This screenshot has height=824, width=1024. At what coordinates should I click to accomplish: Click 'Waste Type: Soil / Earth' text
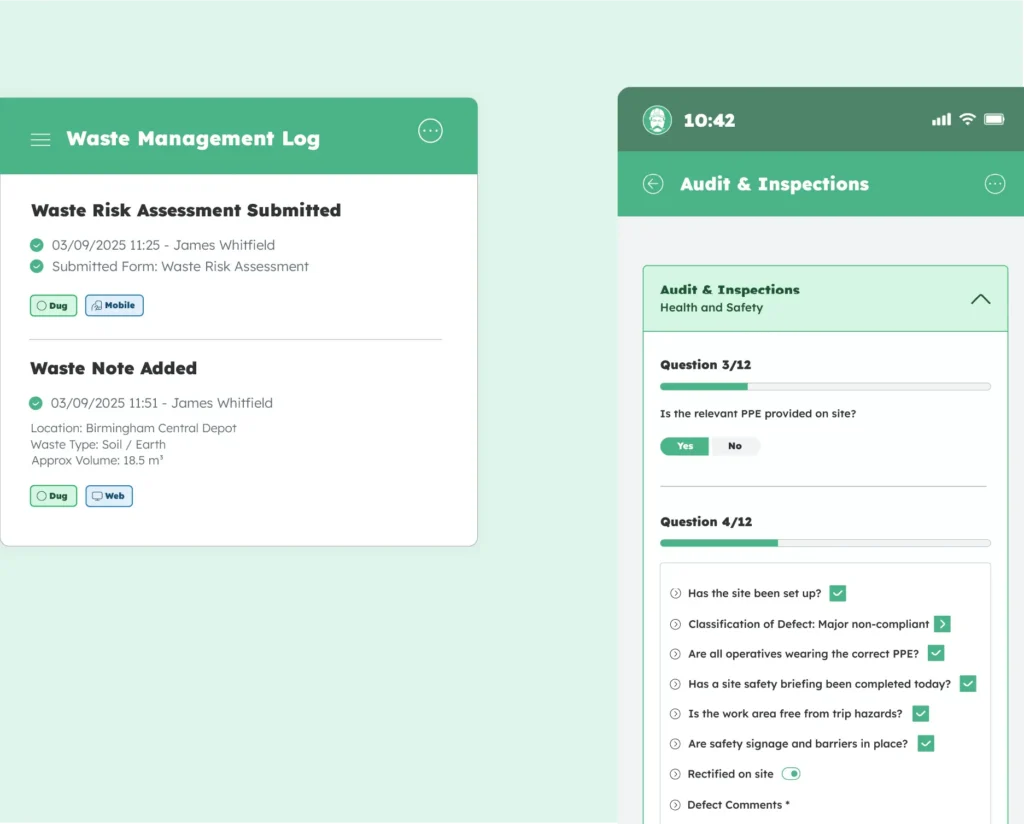click(x=98, y=445)
